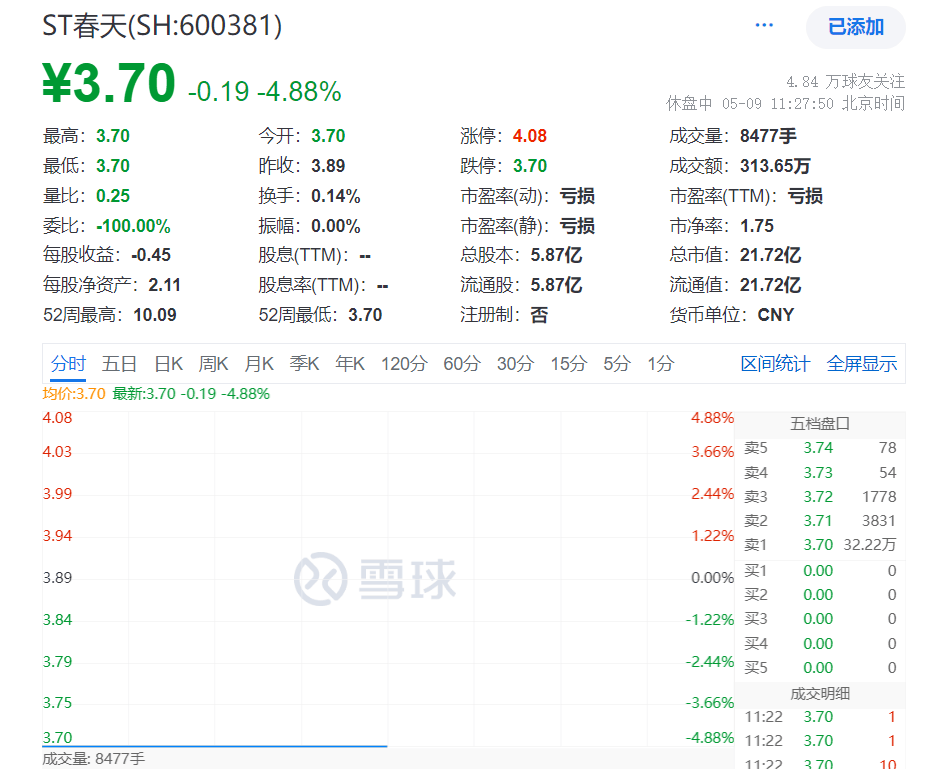The height and width of the screenshot is (769, 939).
Task: Switch to the 分时 chart tab
Action: pyautogui.click(x=68, y=364)
